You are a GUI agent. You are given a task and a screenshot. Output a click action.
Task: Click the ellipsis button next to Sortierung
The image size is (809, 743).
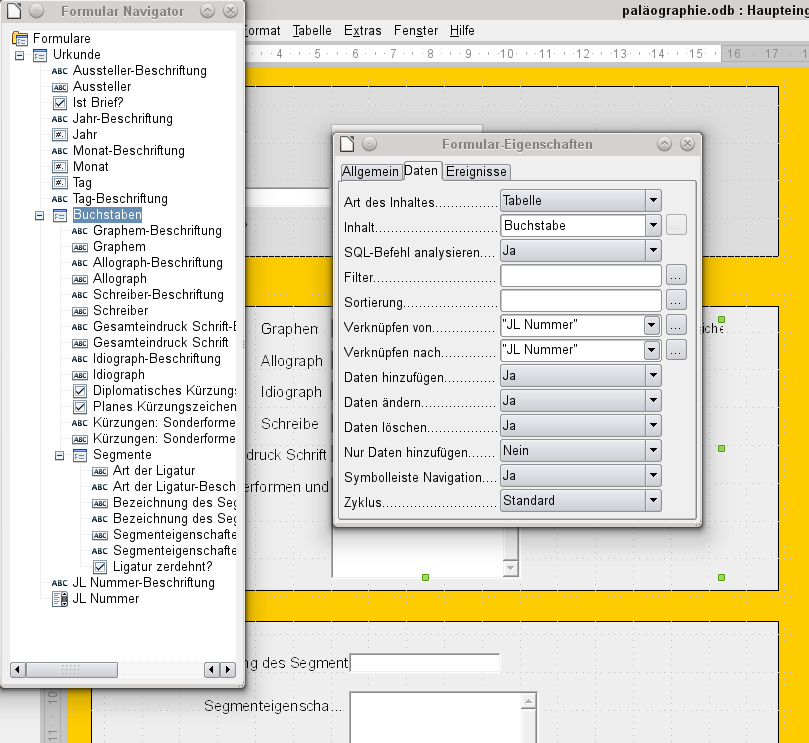[x=676, y=300]
